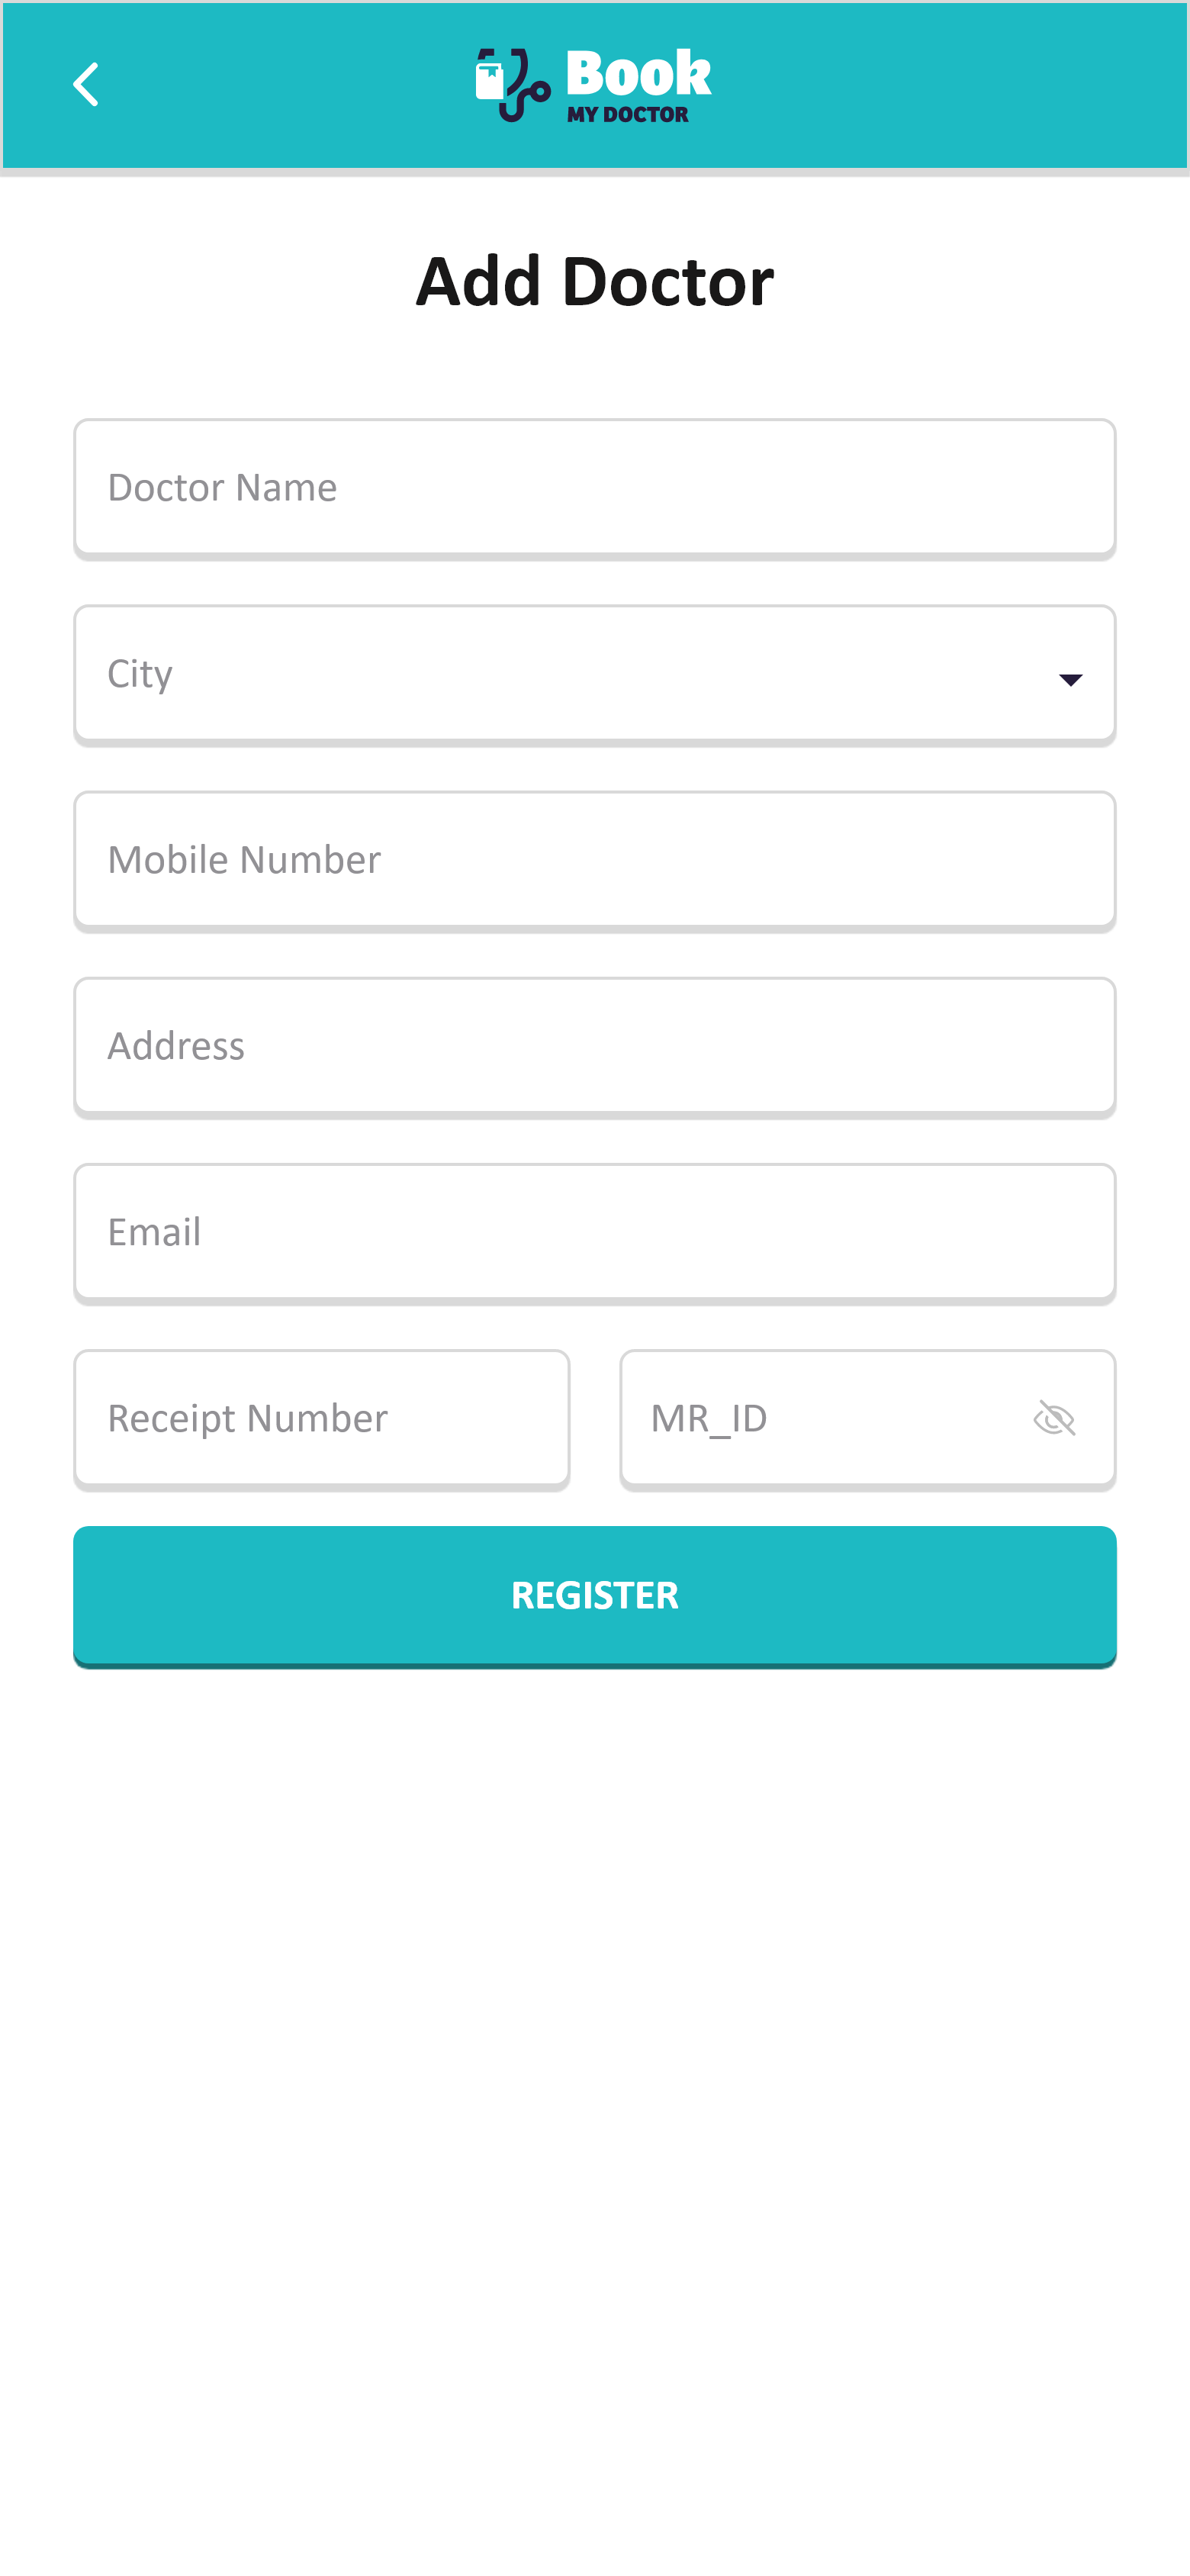1190x2576 pixels.
Task: Select the dropdown caret on the City field
Action: point(1070,680)
